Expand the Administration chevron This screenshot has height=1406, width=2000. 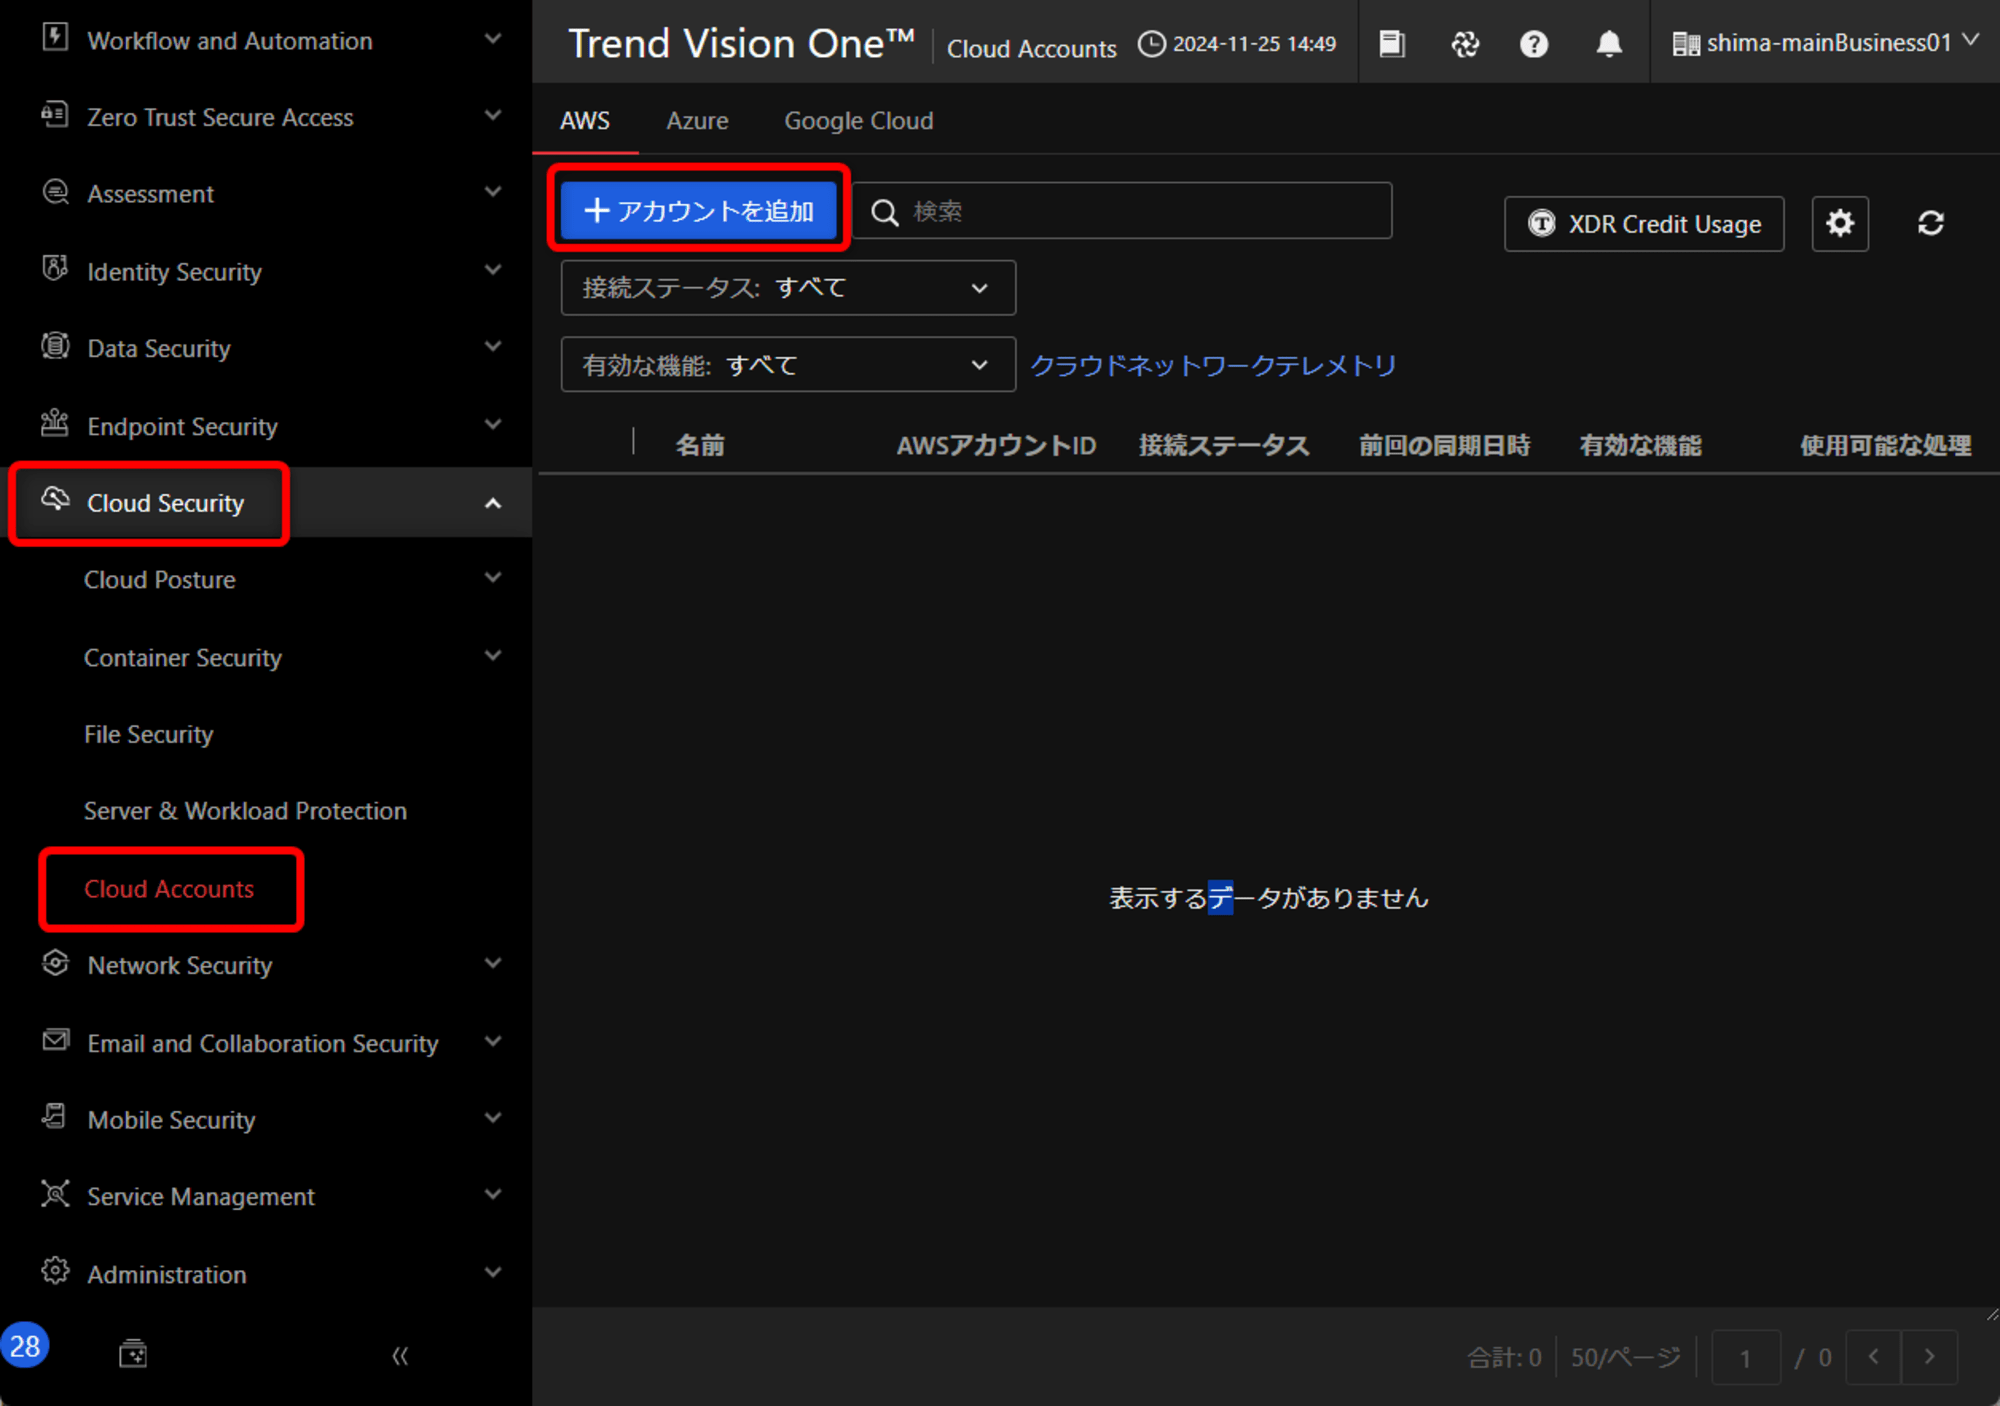tap(493, 1273)
